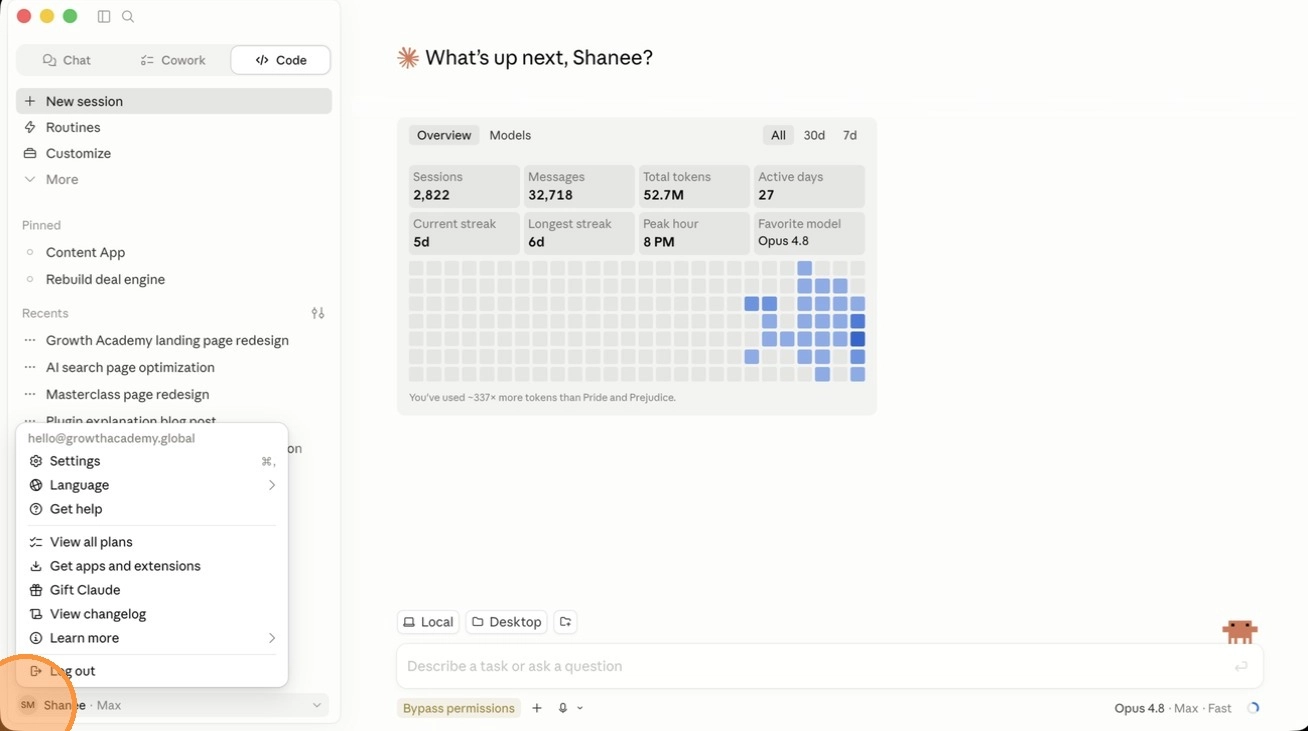Switch to the Models stats tab
Viewport: 1308px width, 731px height.
(510, 135)
